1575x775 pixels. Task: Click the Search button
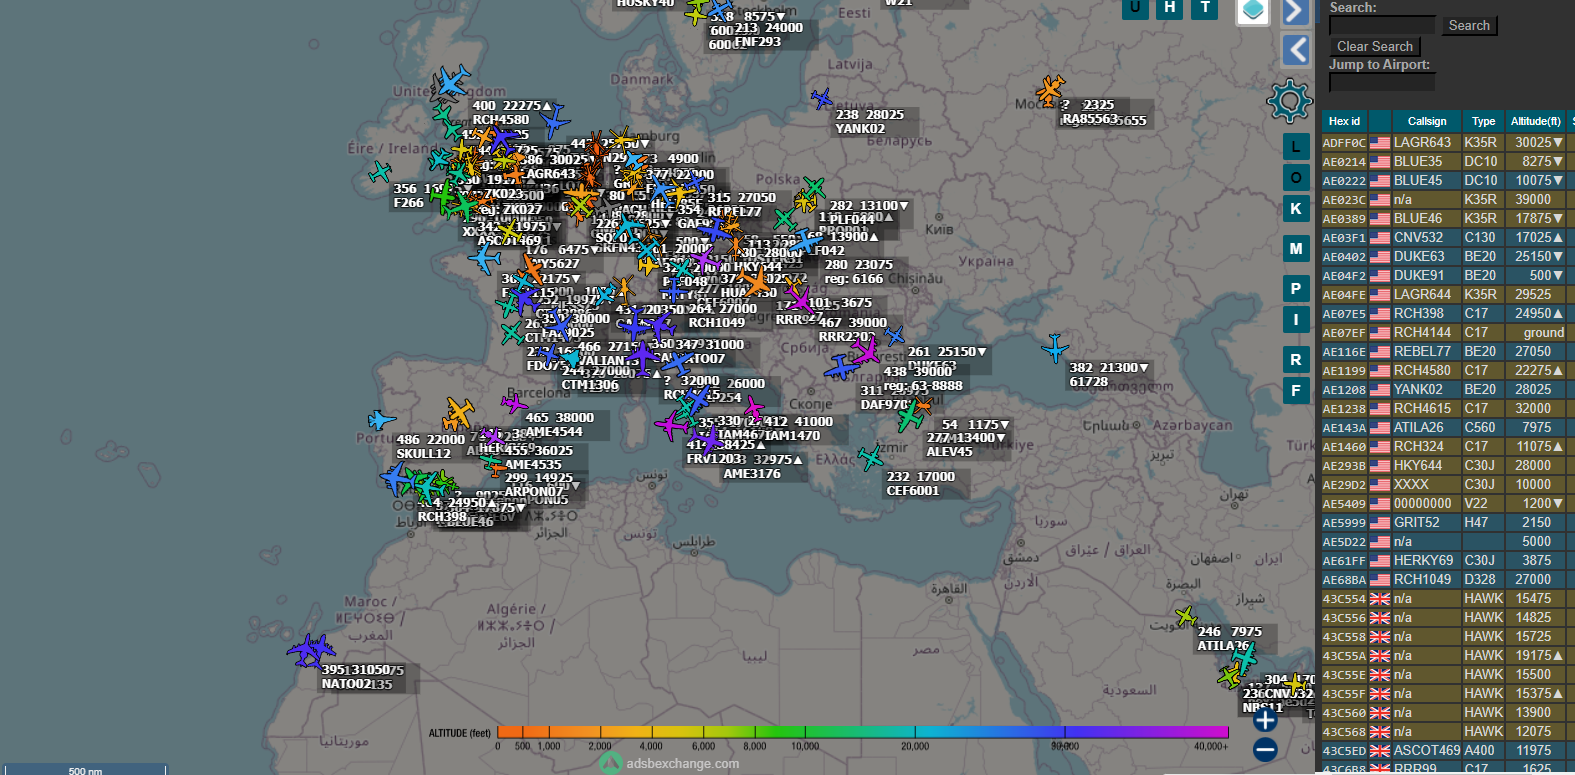1469,26
